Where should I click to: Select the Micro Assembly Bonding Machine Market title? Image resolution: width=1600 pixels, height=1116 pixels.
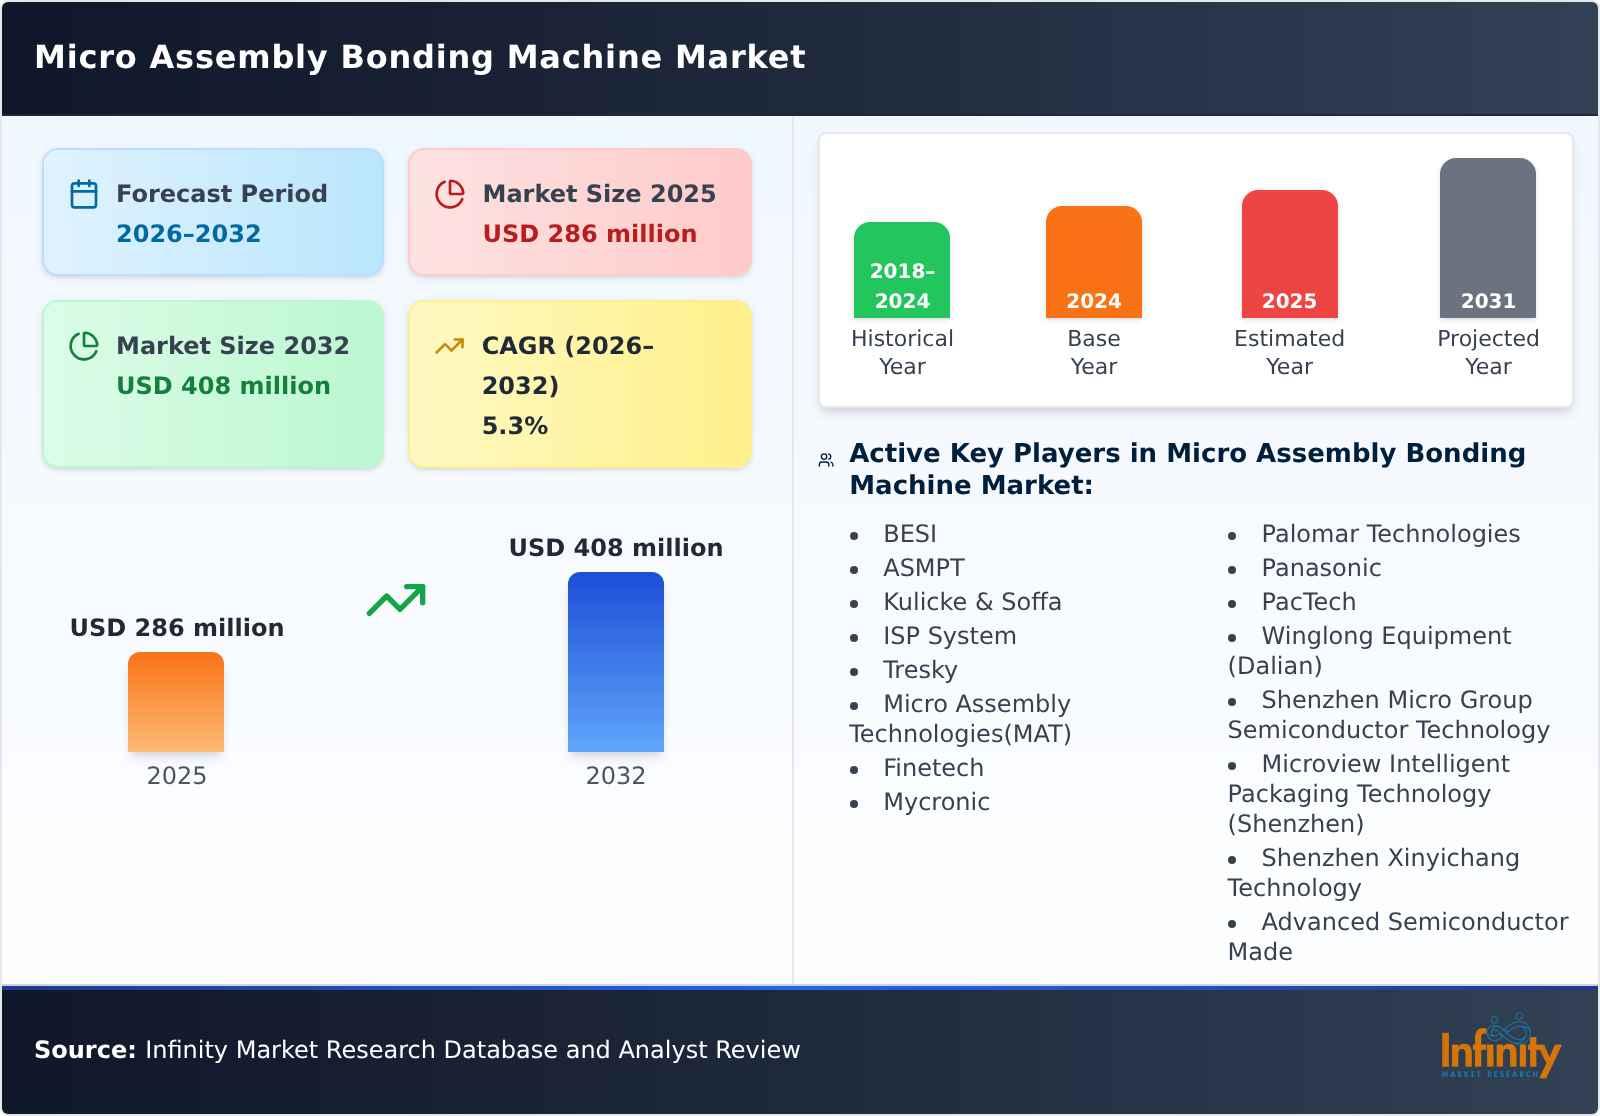[x=419, y=57]
